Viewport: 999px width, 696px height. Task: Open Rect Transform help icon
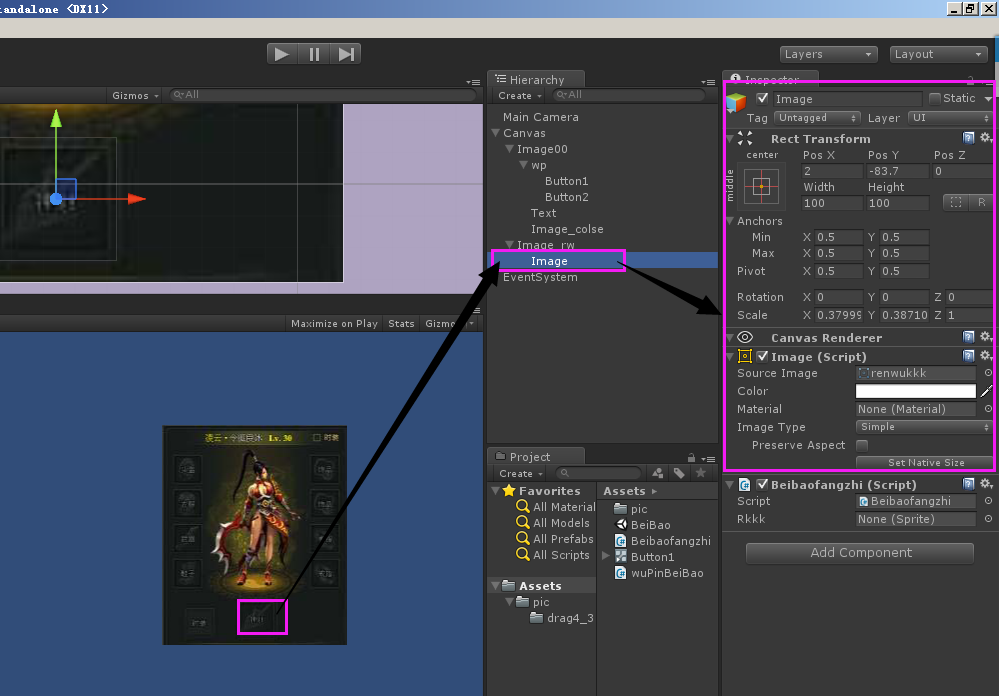(968, 138)
